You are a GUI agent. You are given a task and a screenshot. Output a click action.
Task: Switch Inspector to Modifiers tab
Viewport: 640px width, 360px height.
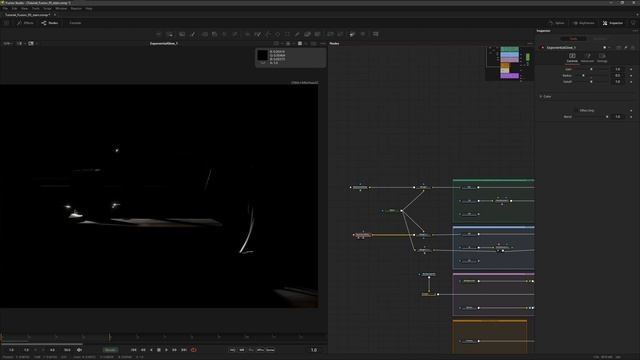pyautogui.click(x=600, y=39)
